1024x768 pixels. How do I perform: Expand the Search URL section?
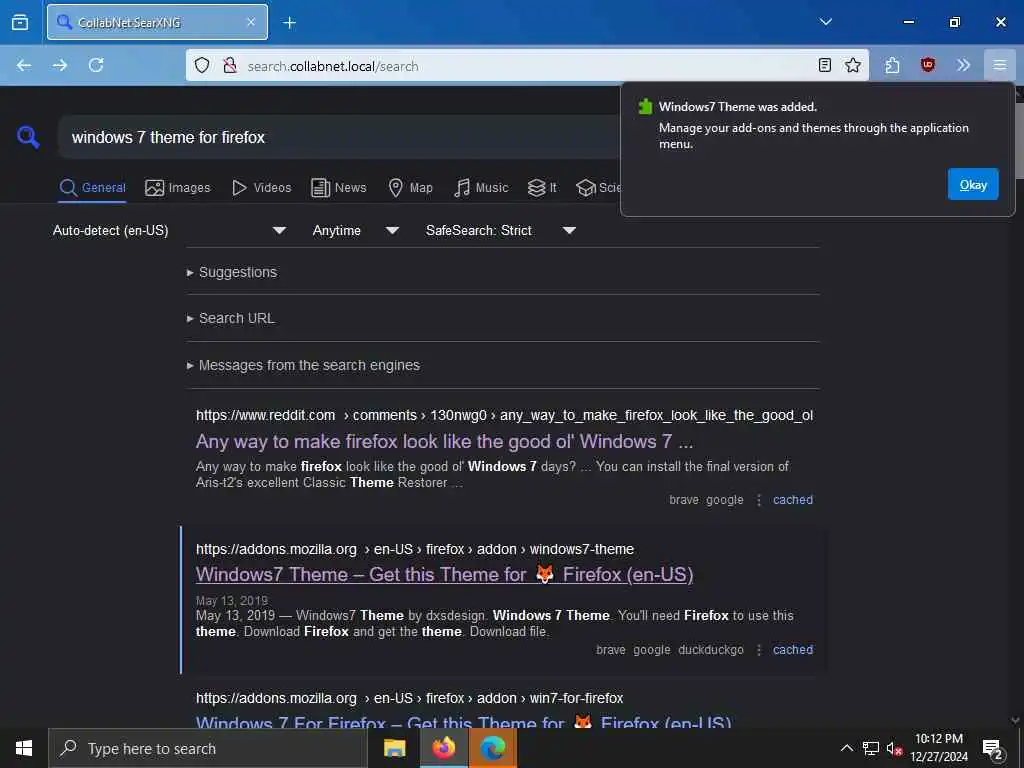[231, 318]
